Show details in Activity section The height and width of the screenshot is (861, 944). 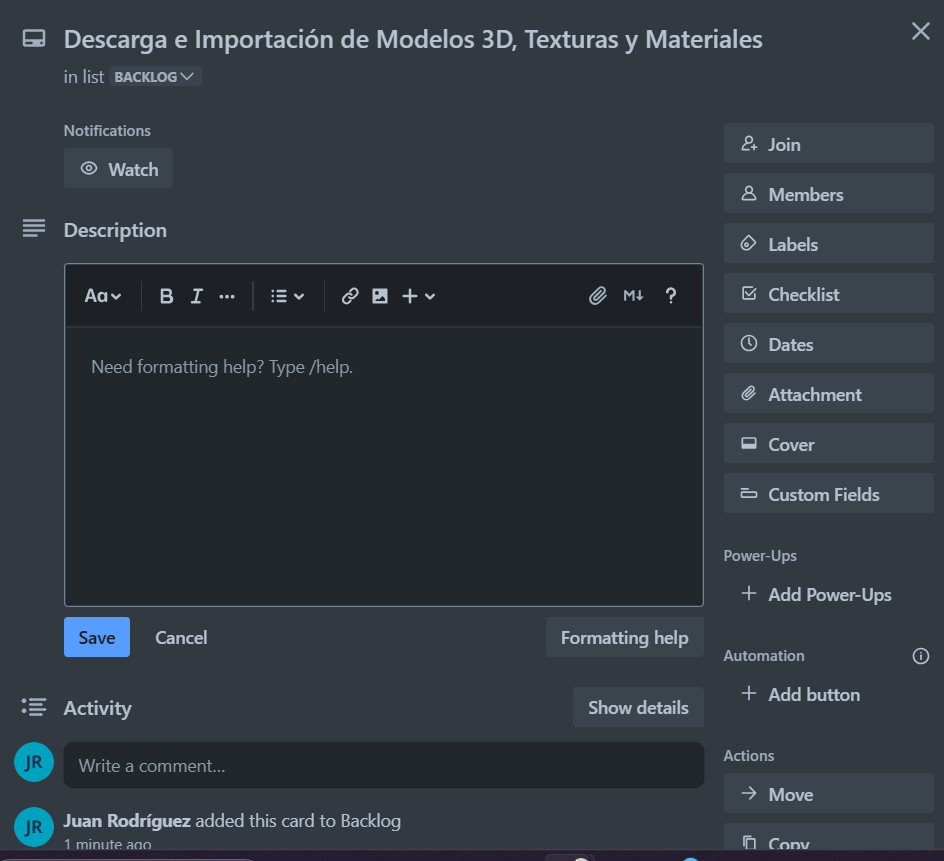[x=638, y=707]
